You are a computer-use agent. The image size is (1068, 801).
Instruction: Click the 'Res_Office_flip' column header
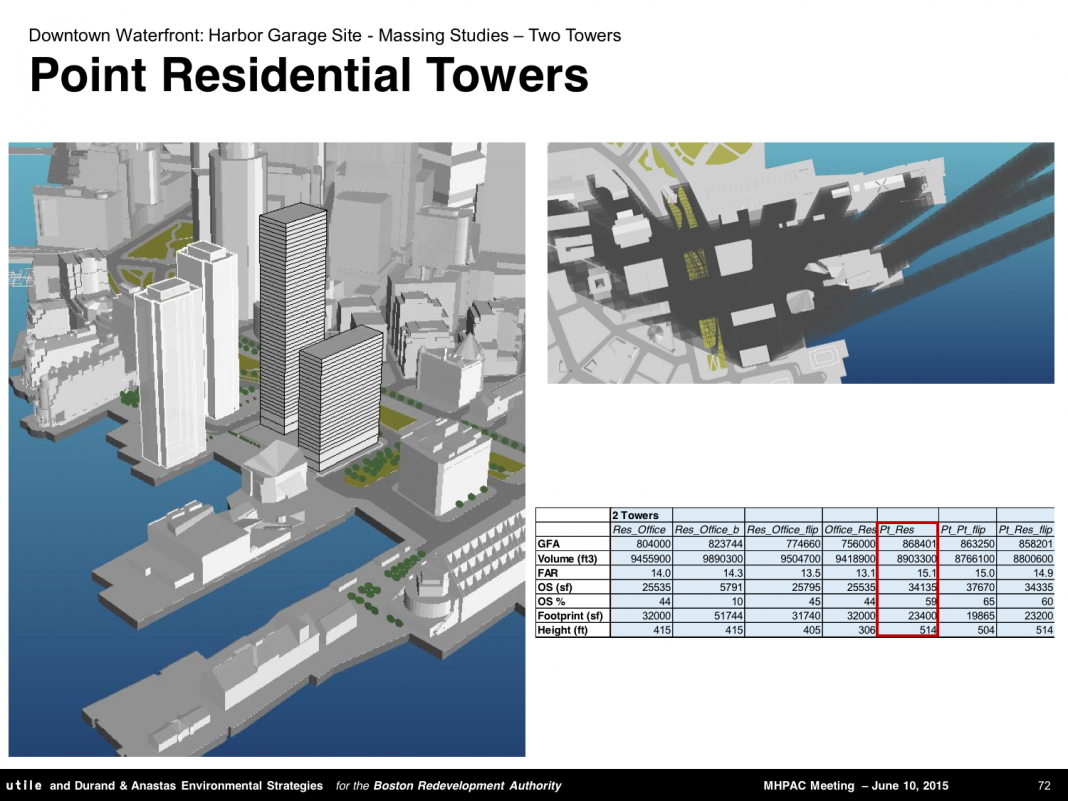pos(783,529)
